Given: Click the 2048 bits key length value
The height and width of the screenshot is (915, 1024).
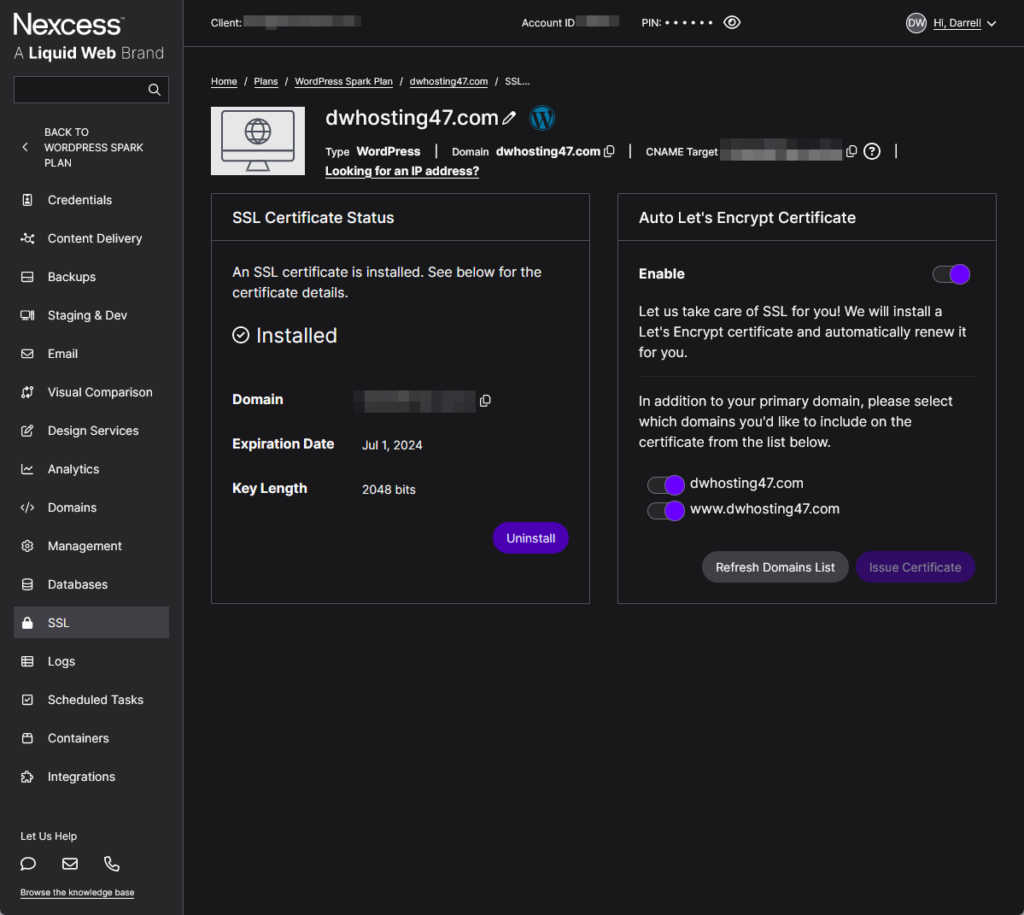Looking at the screenshot, I should coord(389,490).
